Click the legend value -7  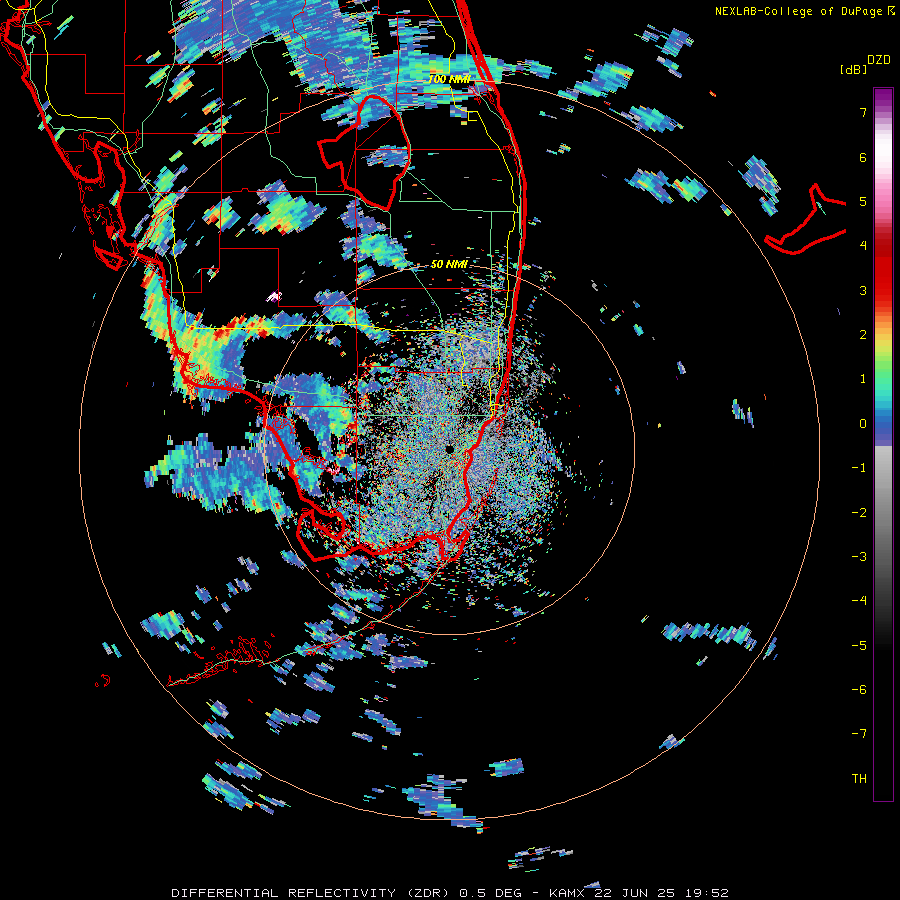pos(859,734)
